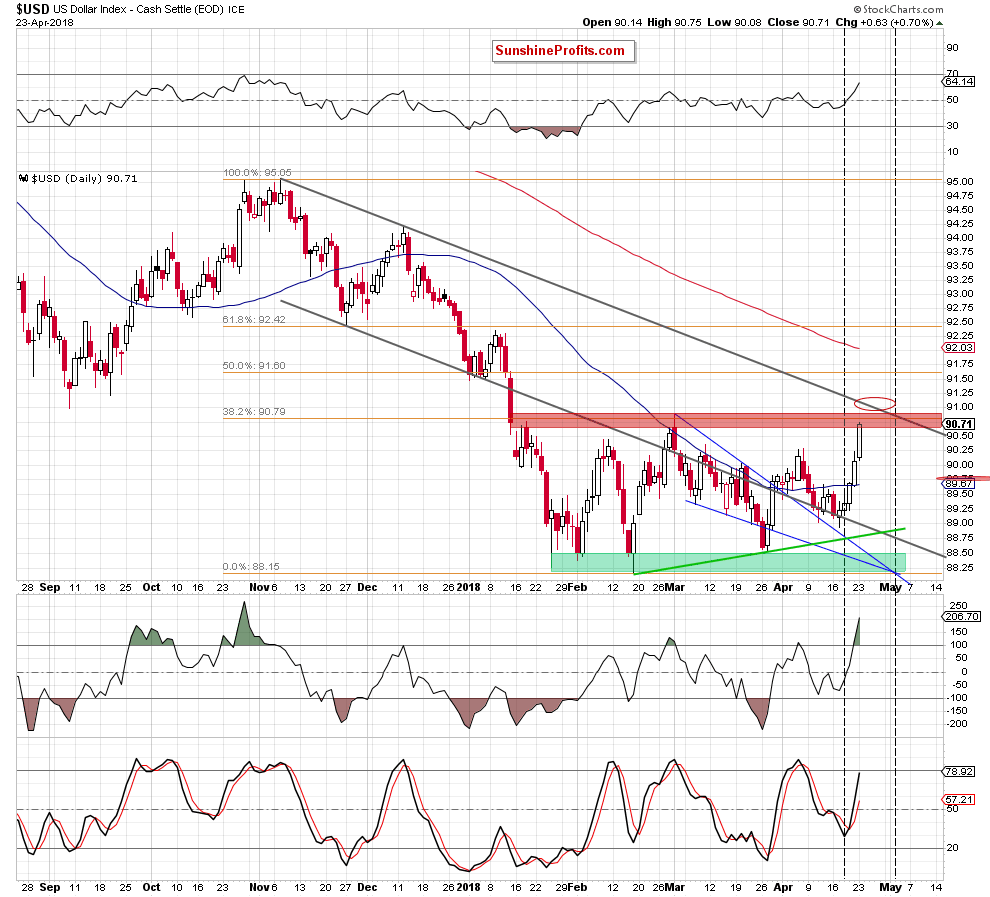
Task: Click the 'Chg +0.63 (+0.70%)' value
Action: pyautogui.click(x=884, y=22)
